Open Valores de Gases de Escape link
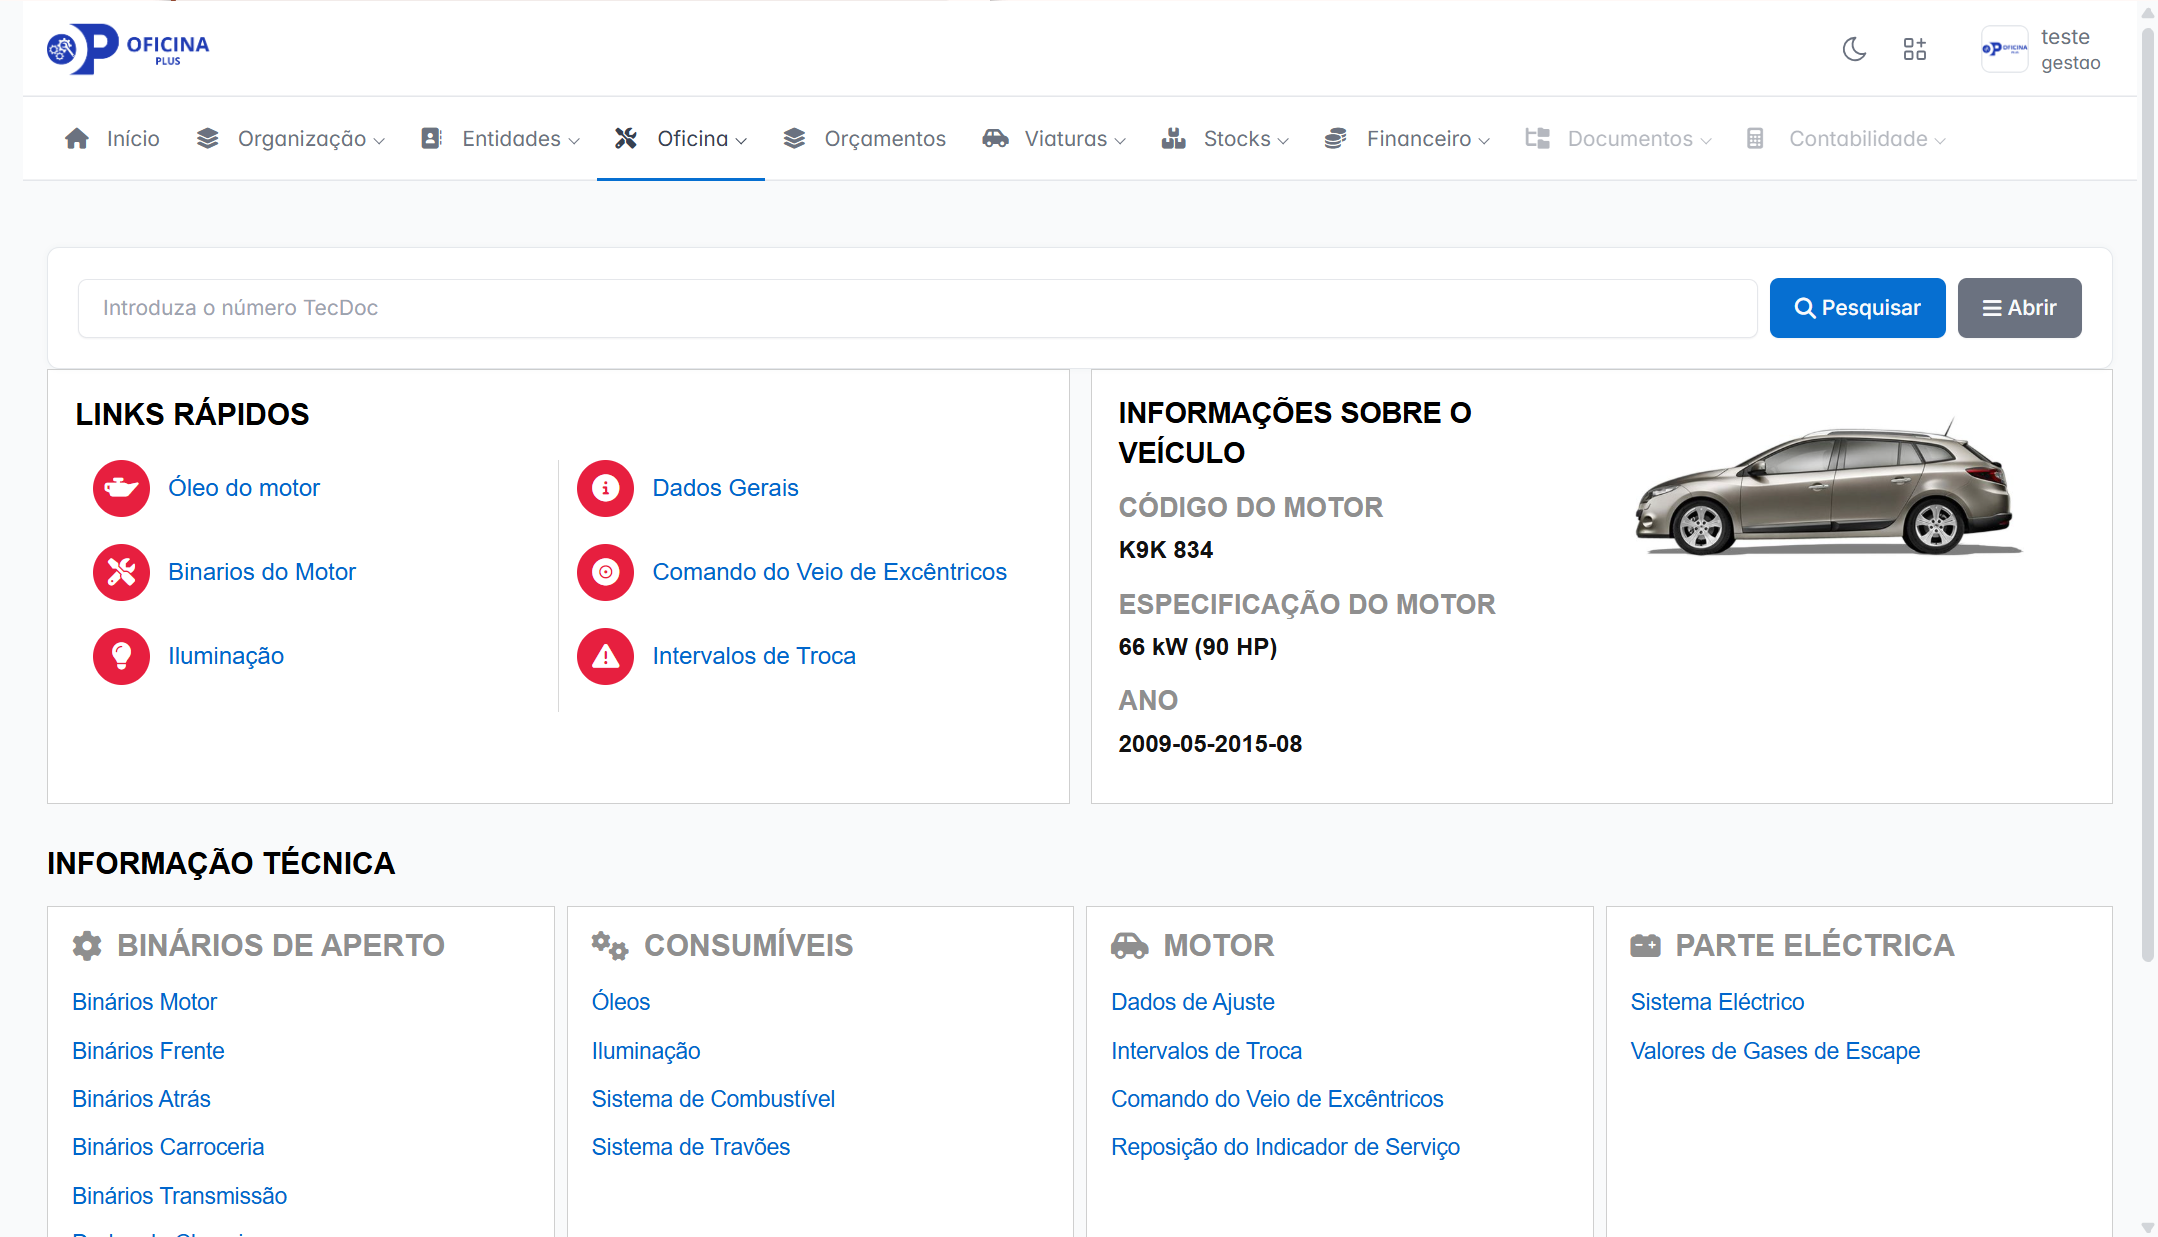2158x1237 pixels. point(1775,1051)
